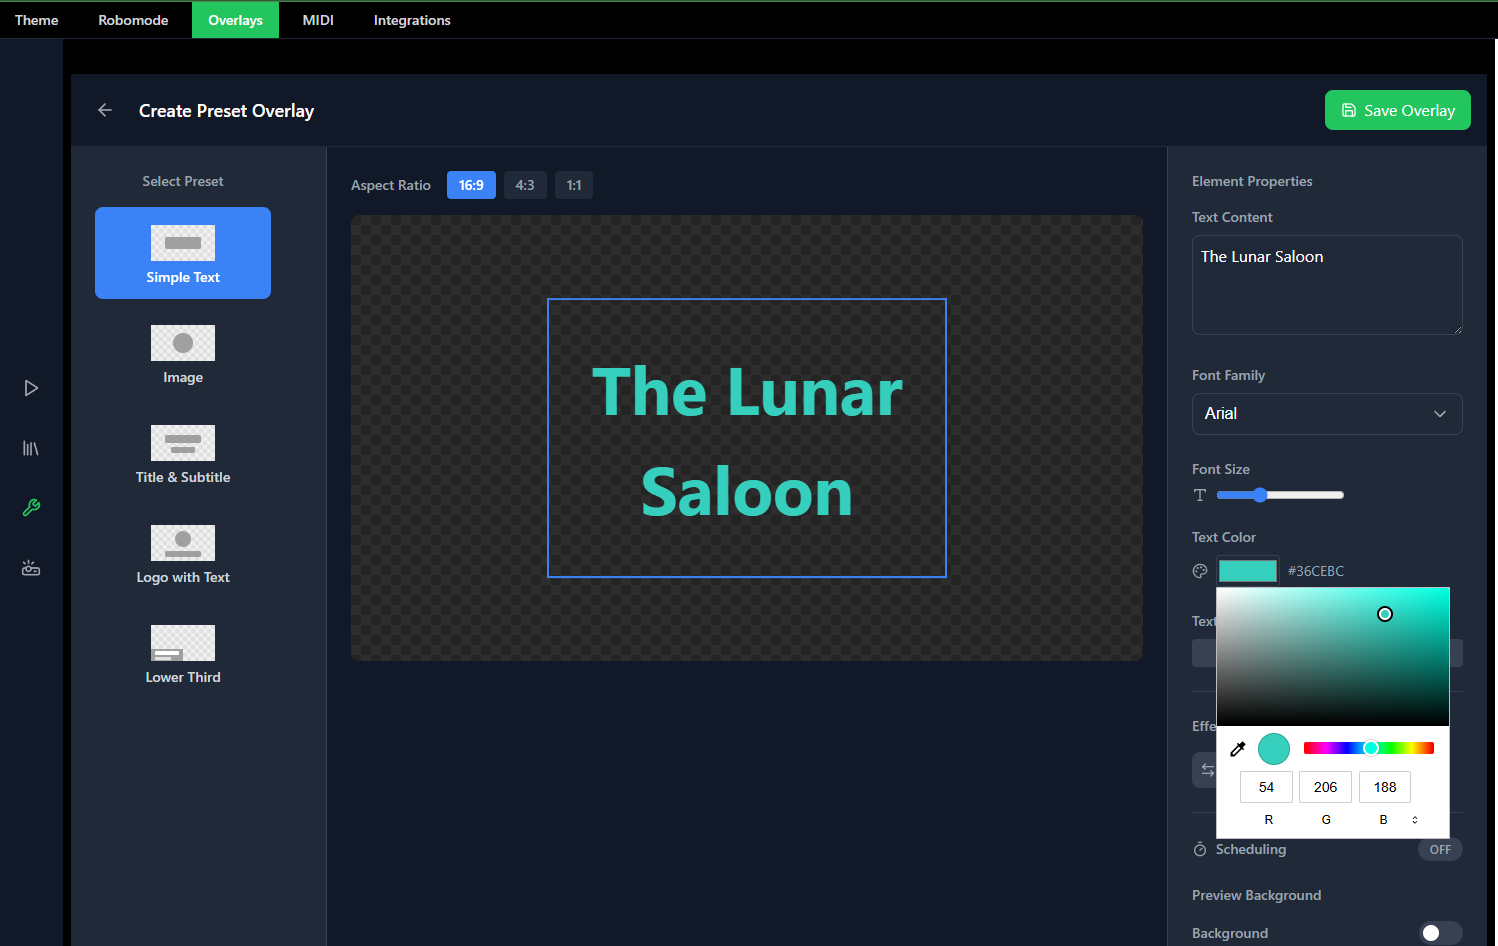The width and height of the screenshot is (1498, 946).
Task: Pick the eyedropper tool in color picker
Action: click(x=1237, y=749)
